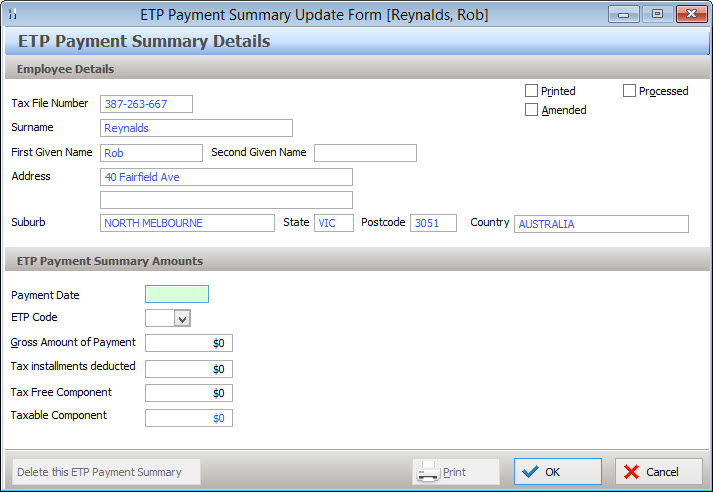Select the Tax File Number field
Screen dimensions: 713x492
(146, 104)
